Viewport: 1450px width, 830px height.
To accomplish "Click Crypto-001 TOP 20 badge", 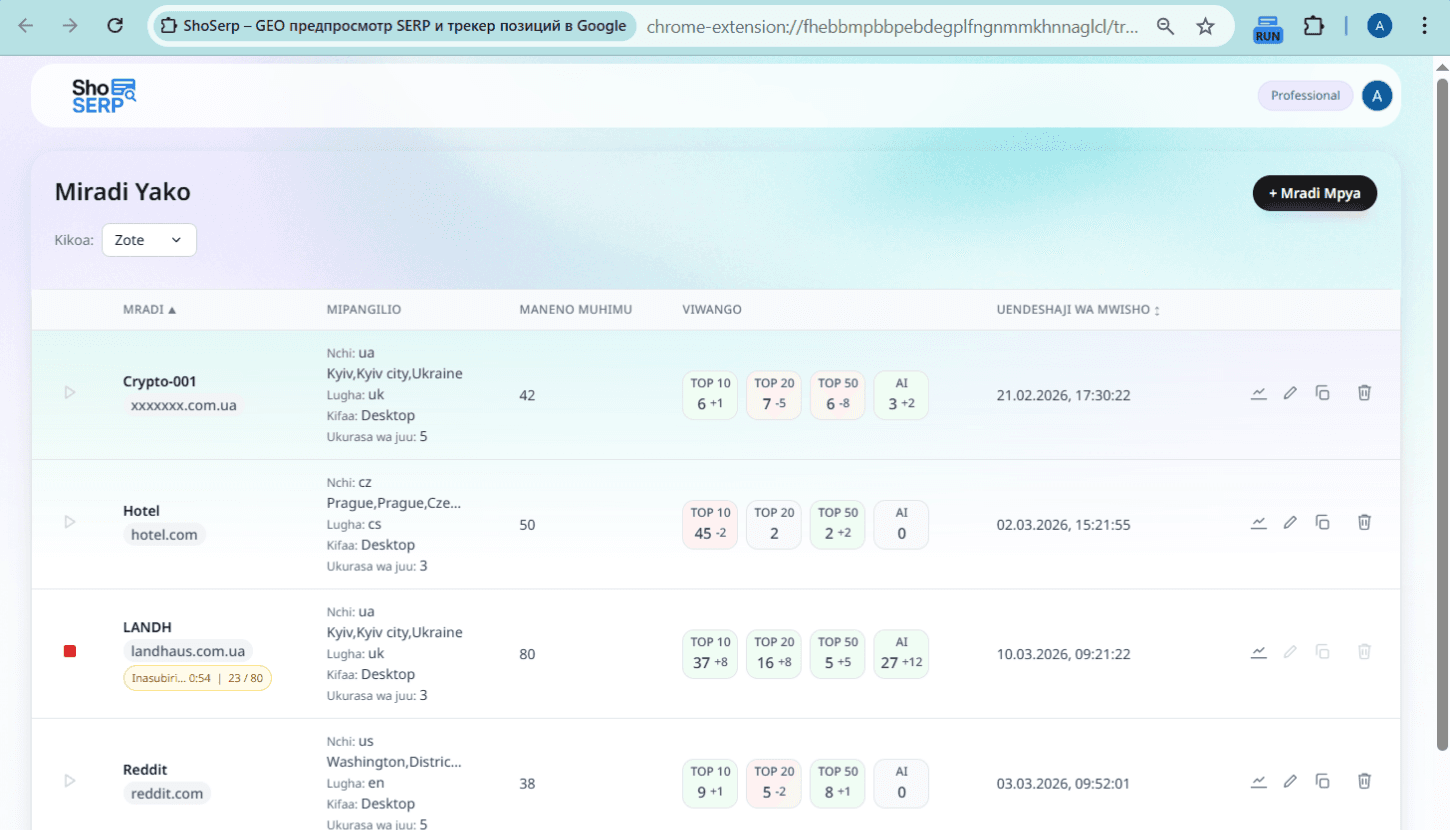I will [774, 395].
